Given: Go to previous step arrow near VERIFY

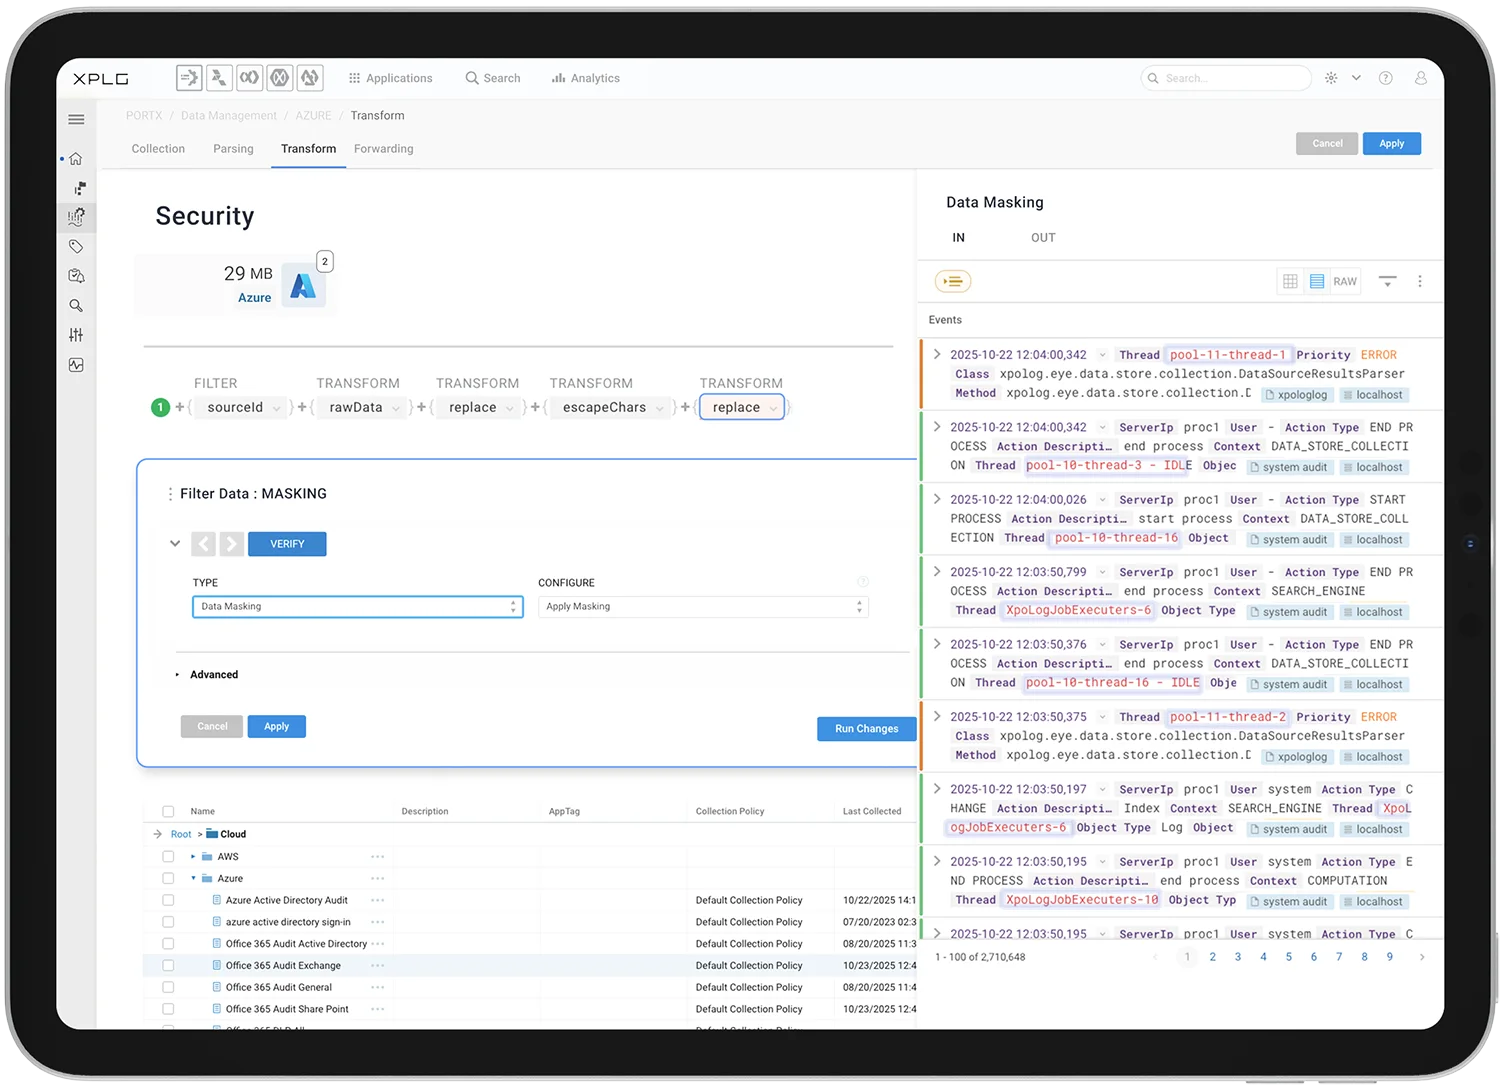Looking at the screenshot, I should [x=204, y=544].
